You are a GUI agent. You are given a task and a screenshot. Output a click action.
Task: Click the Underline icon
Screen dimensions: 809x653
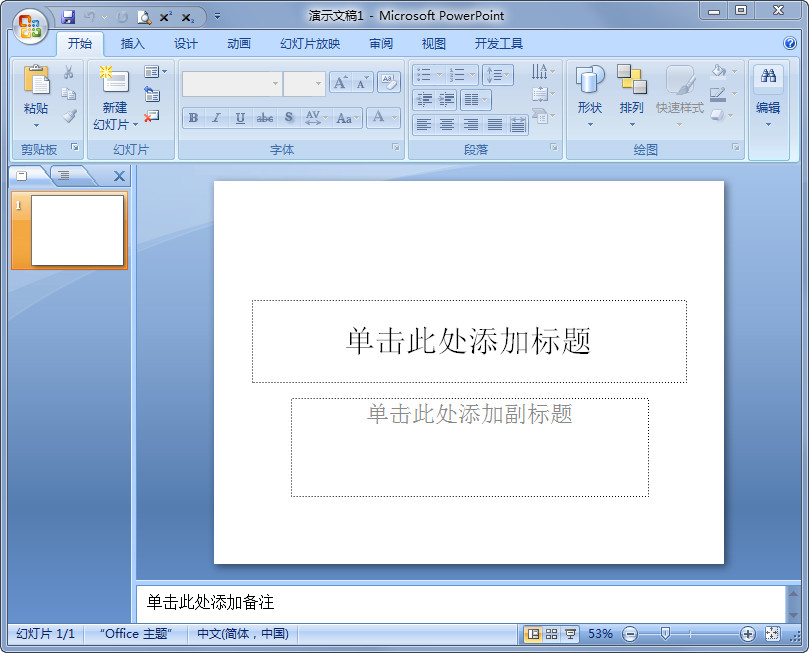click(x=239, y=118)
